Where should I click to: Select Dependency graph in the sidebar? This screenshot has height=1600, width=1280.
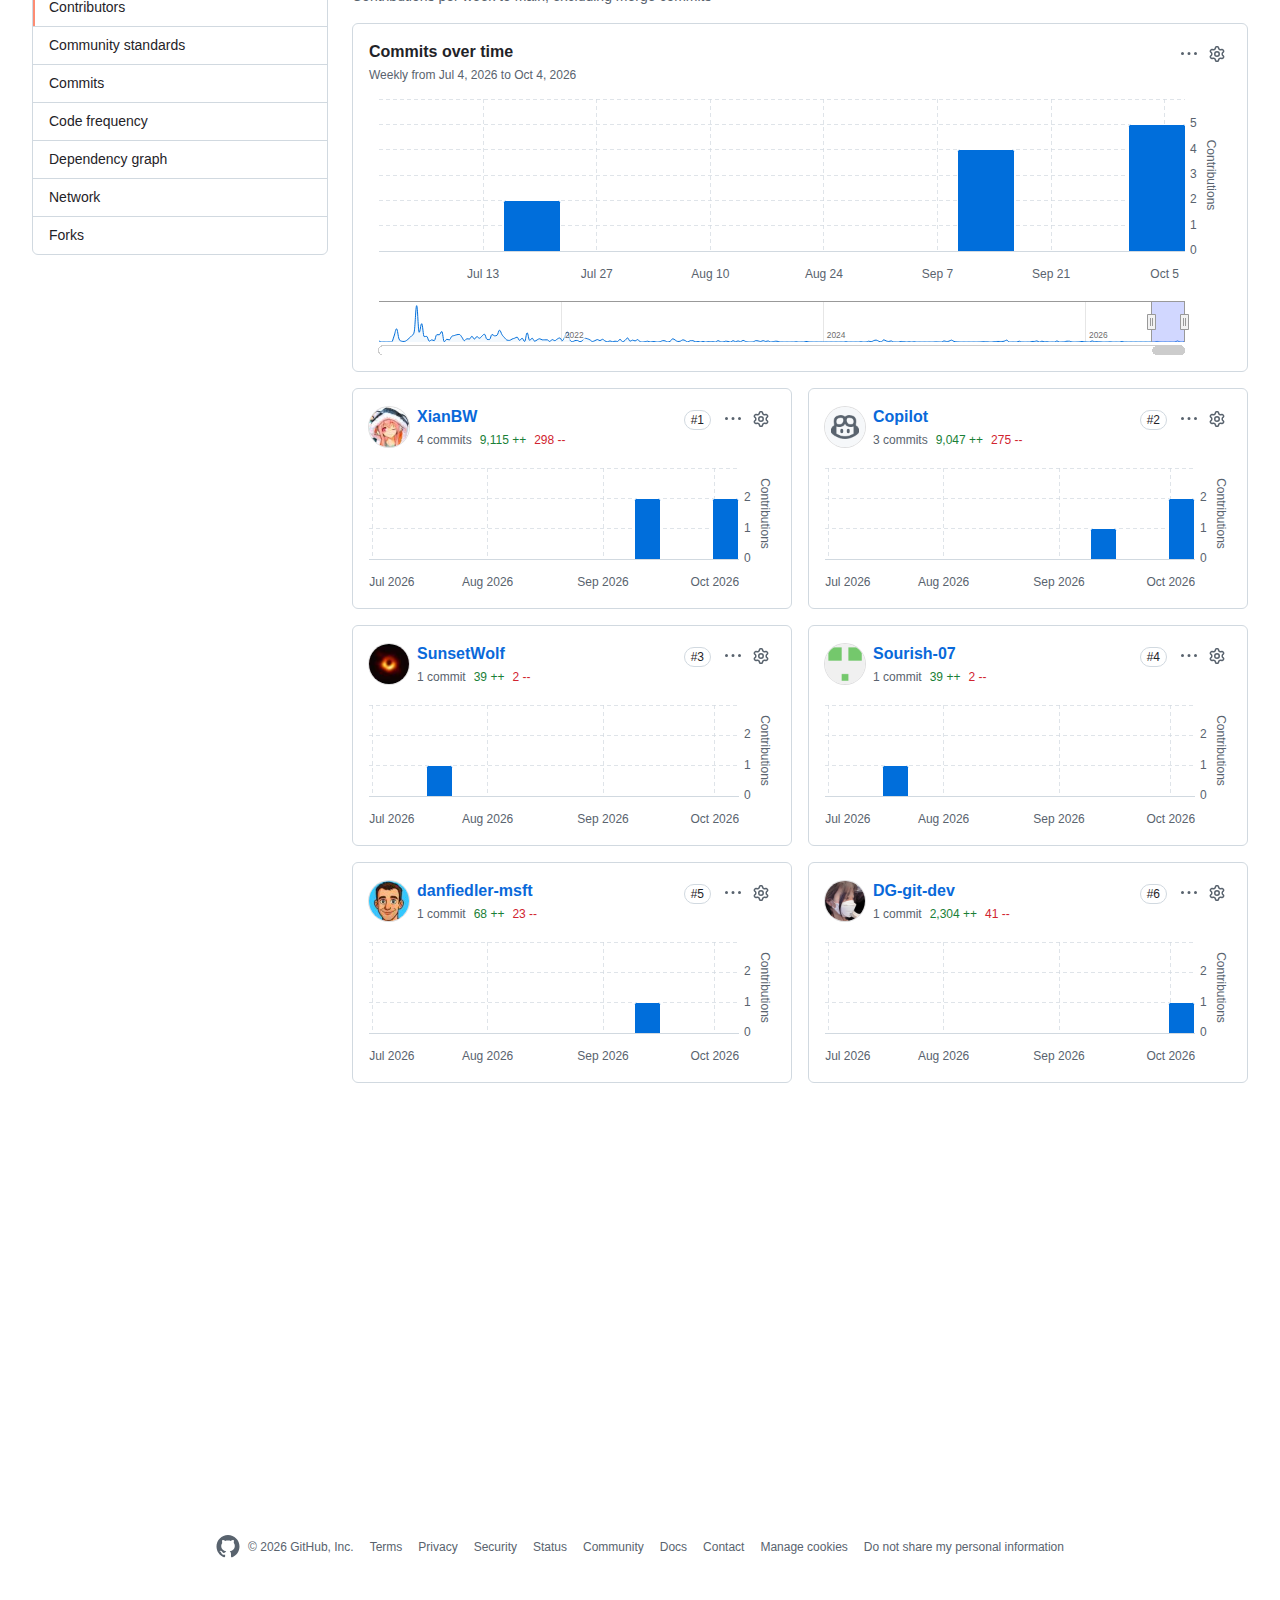click(180, 160)
